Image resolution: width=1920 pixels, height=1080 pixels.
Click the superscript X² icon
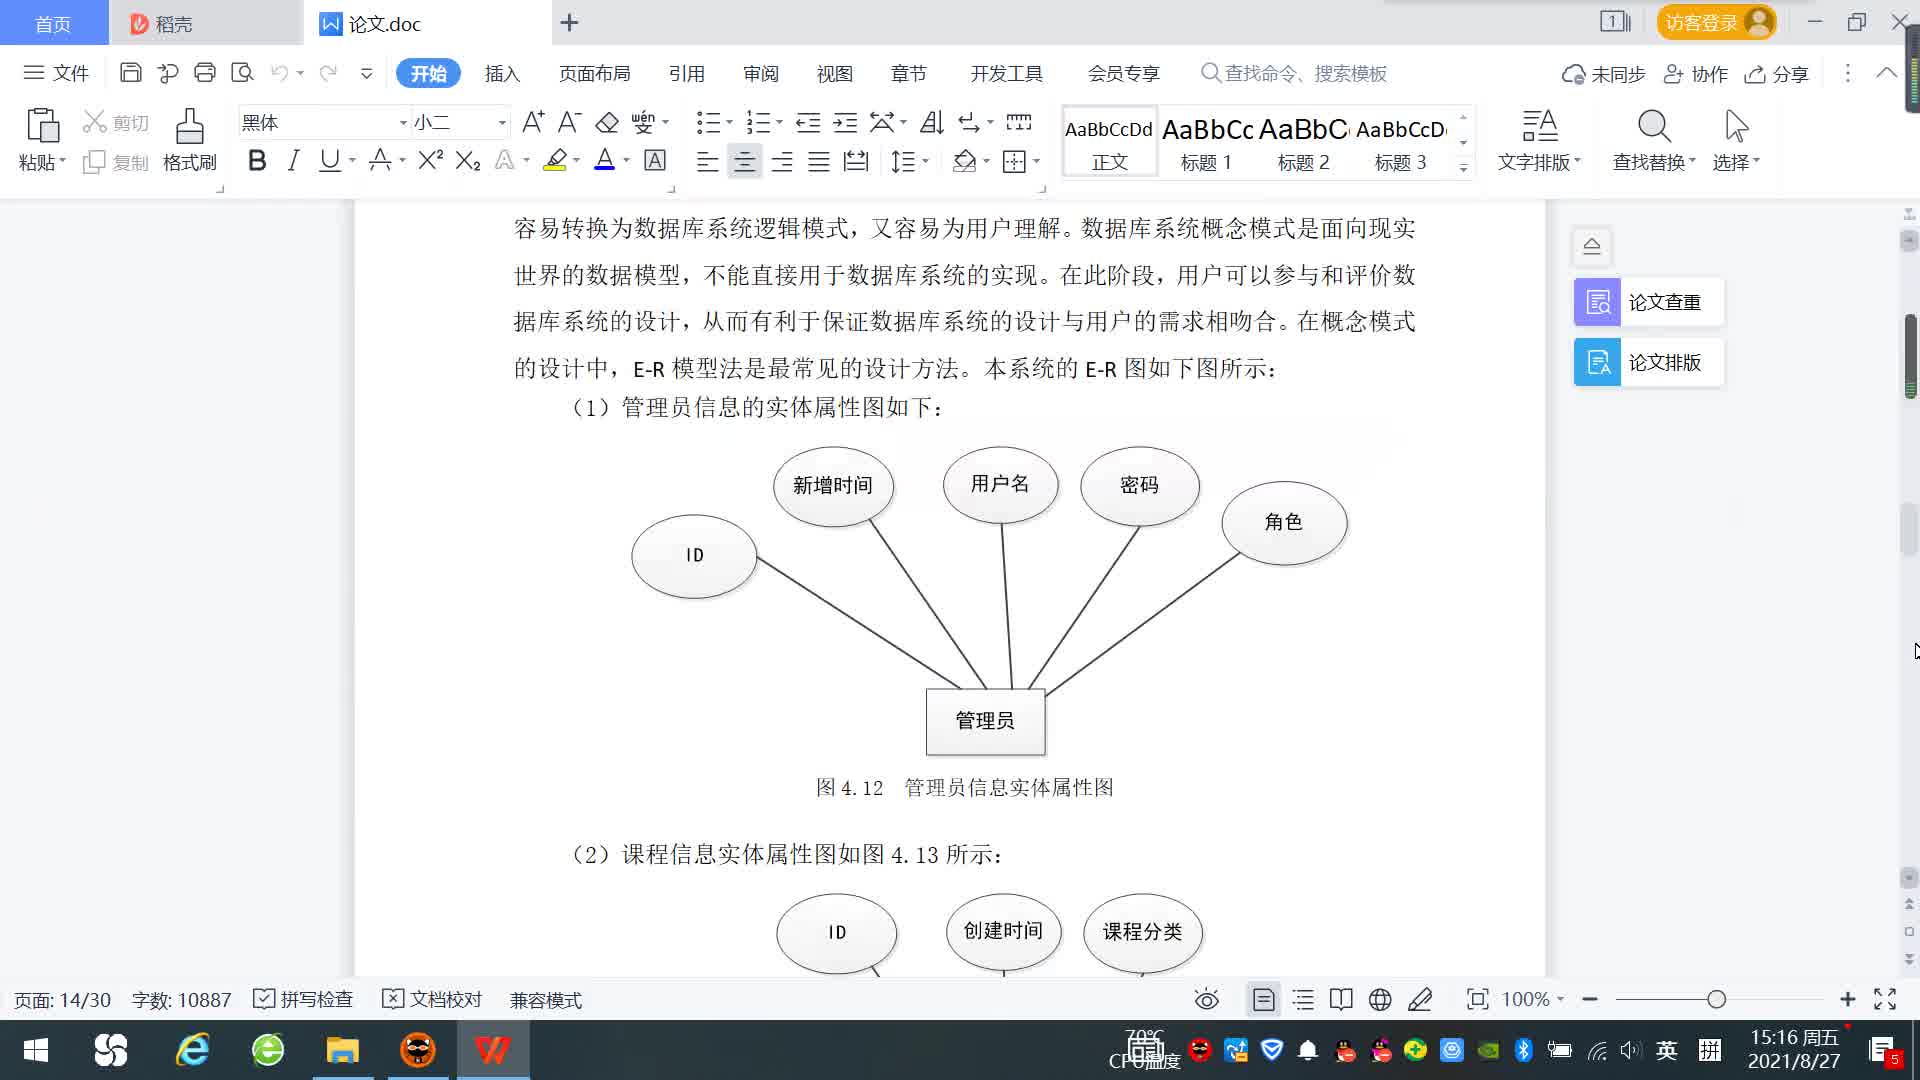pos(430,161)
